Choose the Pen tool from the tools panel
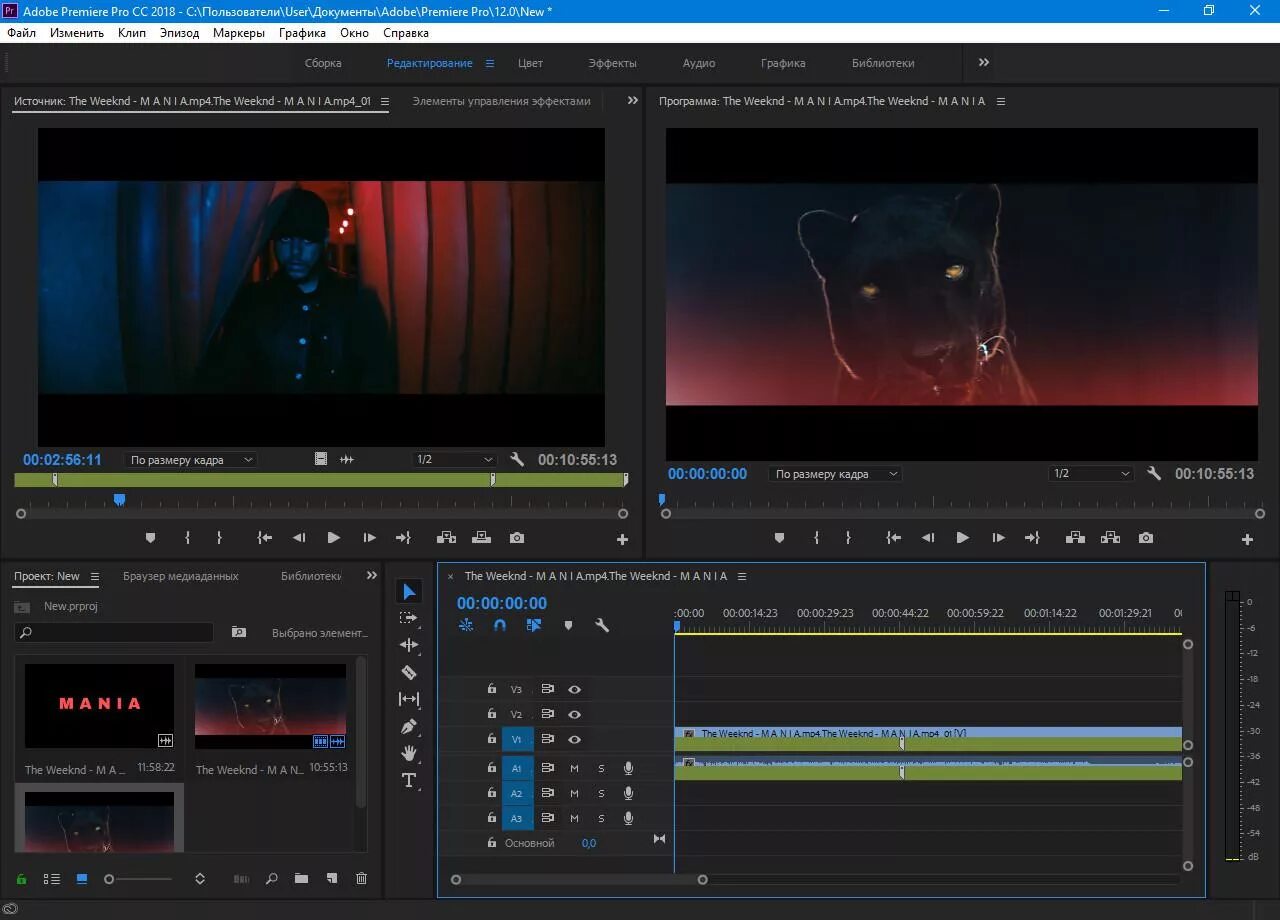The height and width of the screenshot is (920, 1280). (x=409, y=726)
